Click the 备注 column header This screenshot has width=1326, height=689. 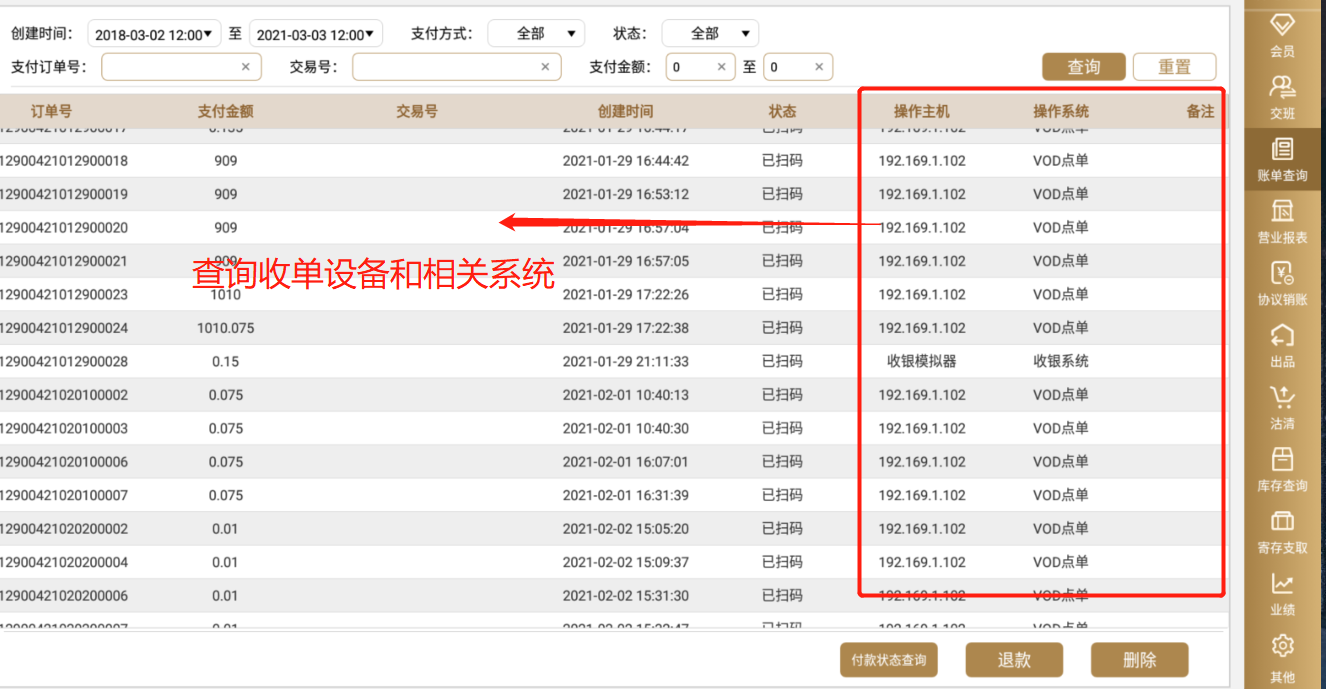1200,111
